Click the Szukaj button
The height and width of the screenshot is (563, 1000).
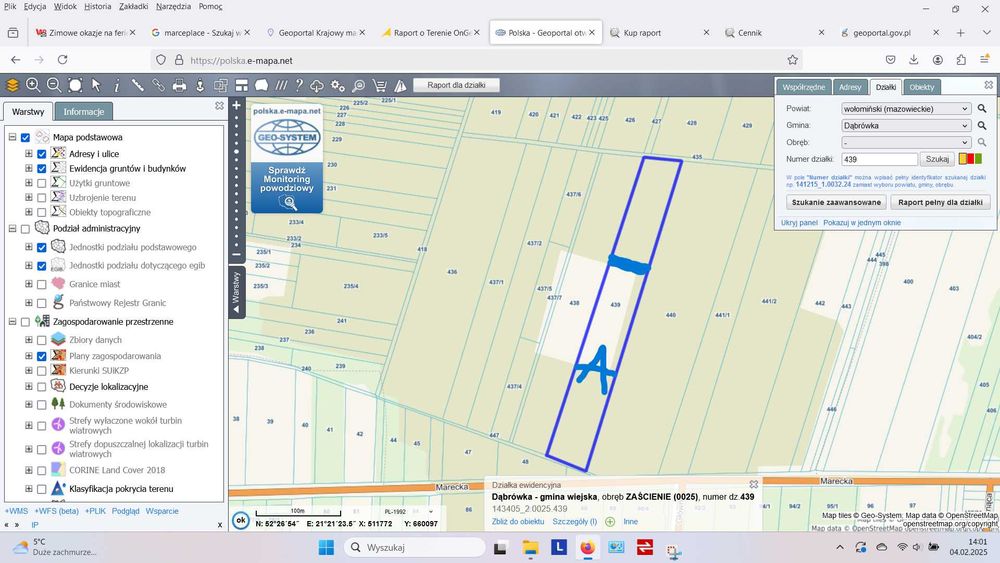[x=937, y=159]
